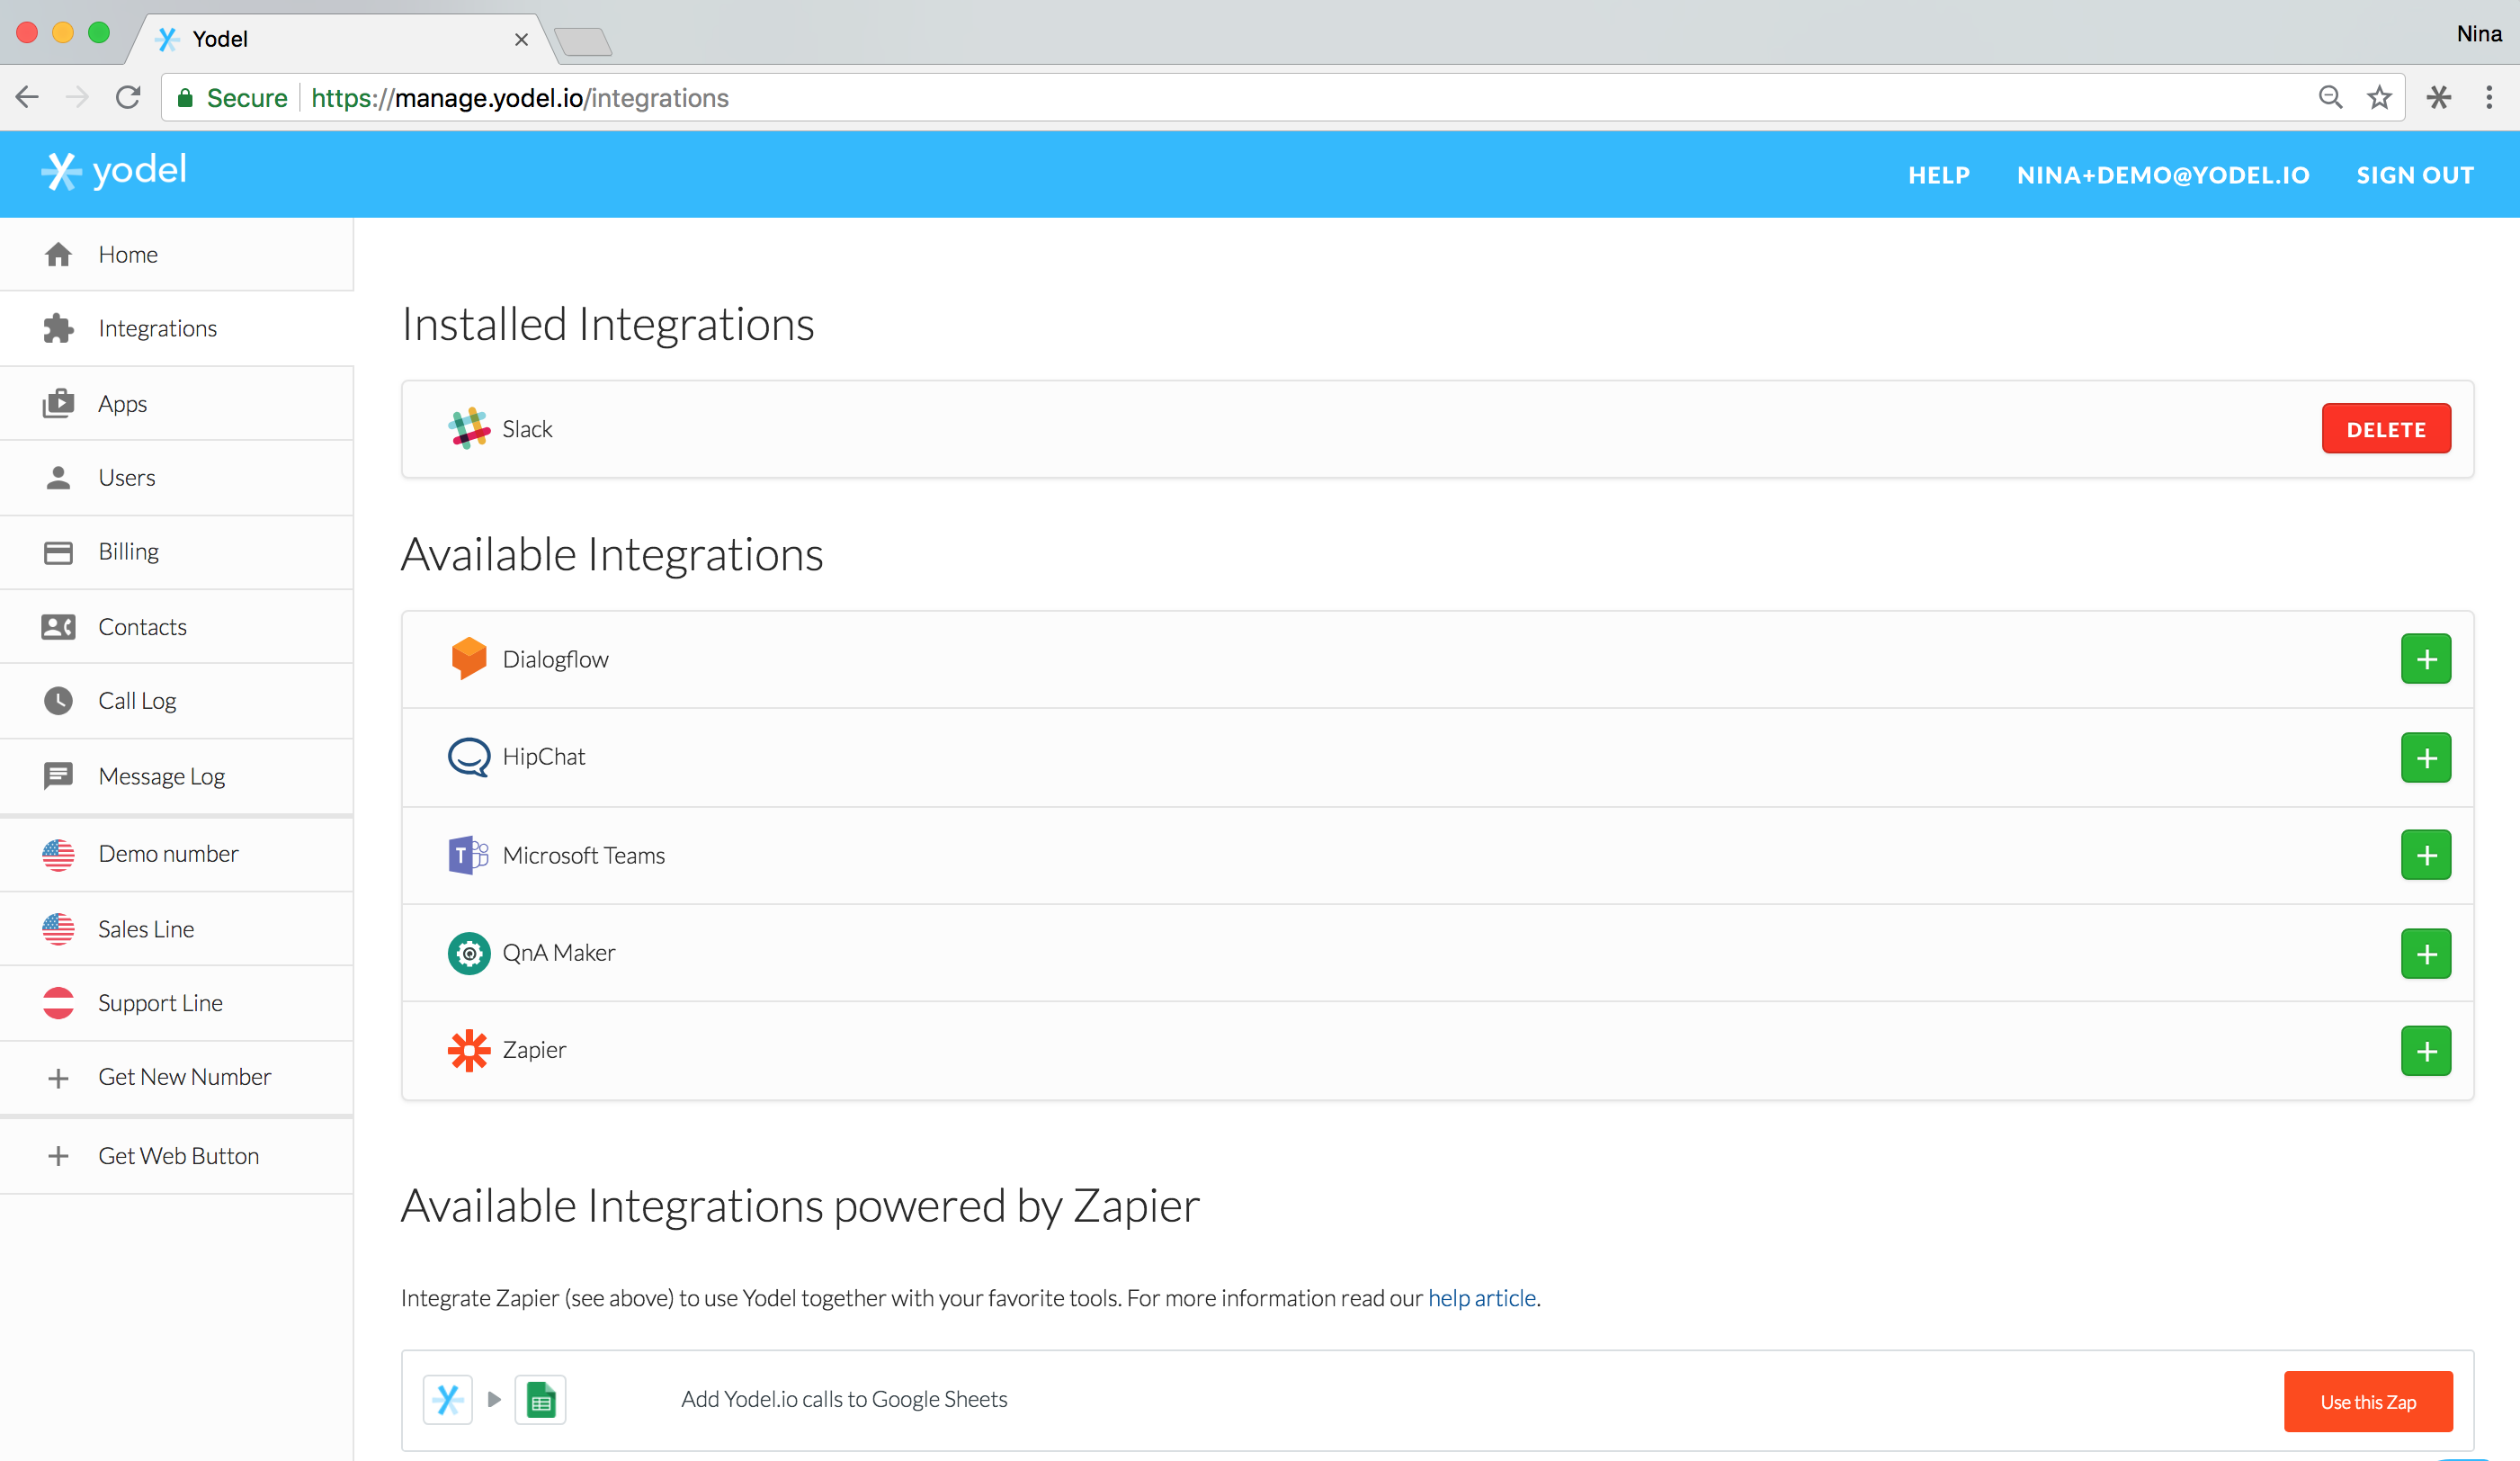Click the Home house icon
This screenshot has height=1461, width=2520.
(x=58, y=255)
